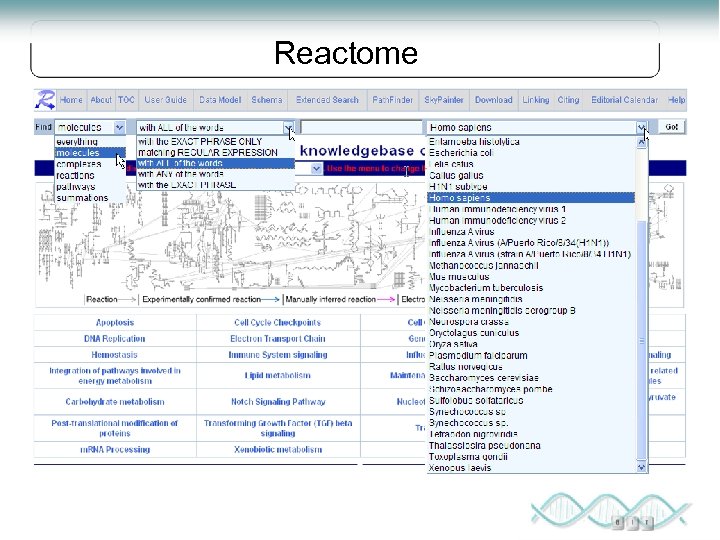Select 'molecules' in Find list
Viewport: 720px width, 540px height.
click(x=90, y=152)
